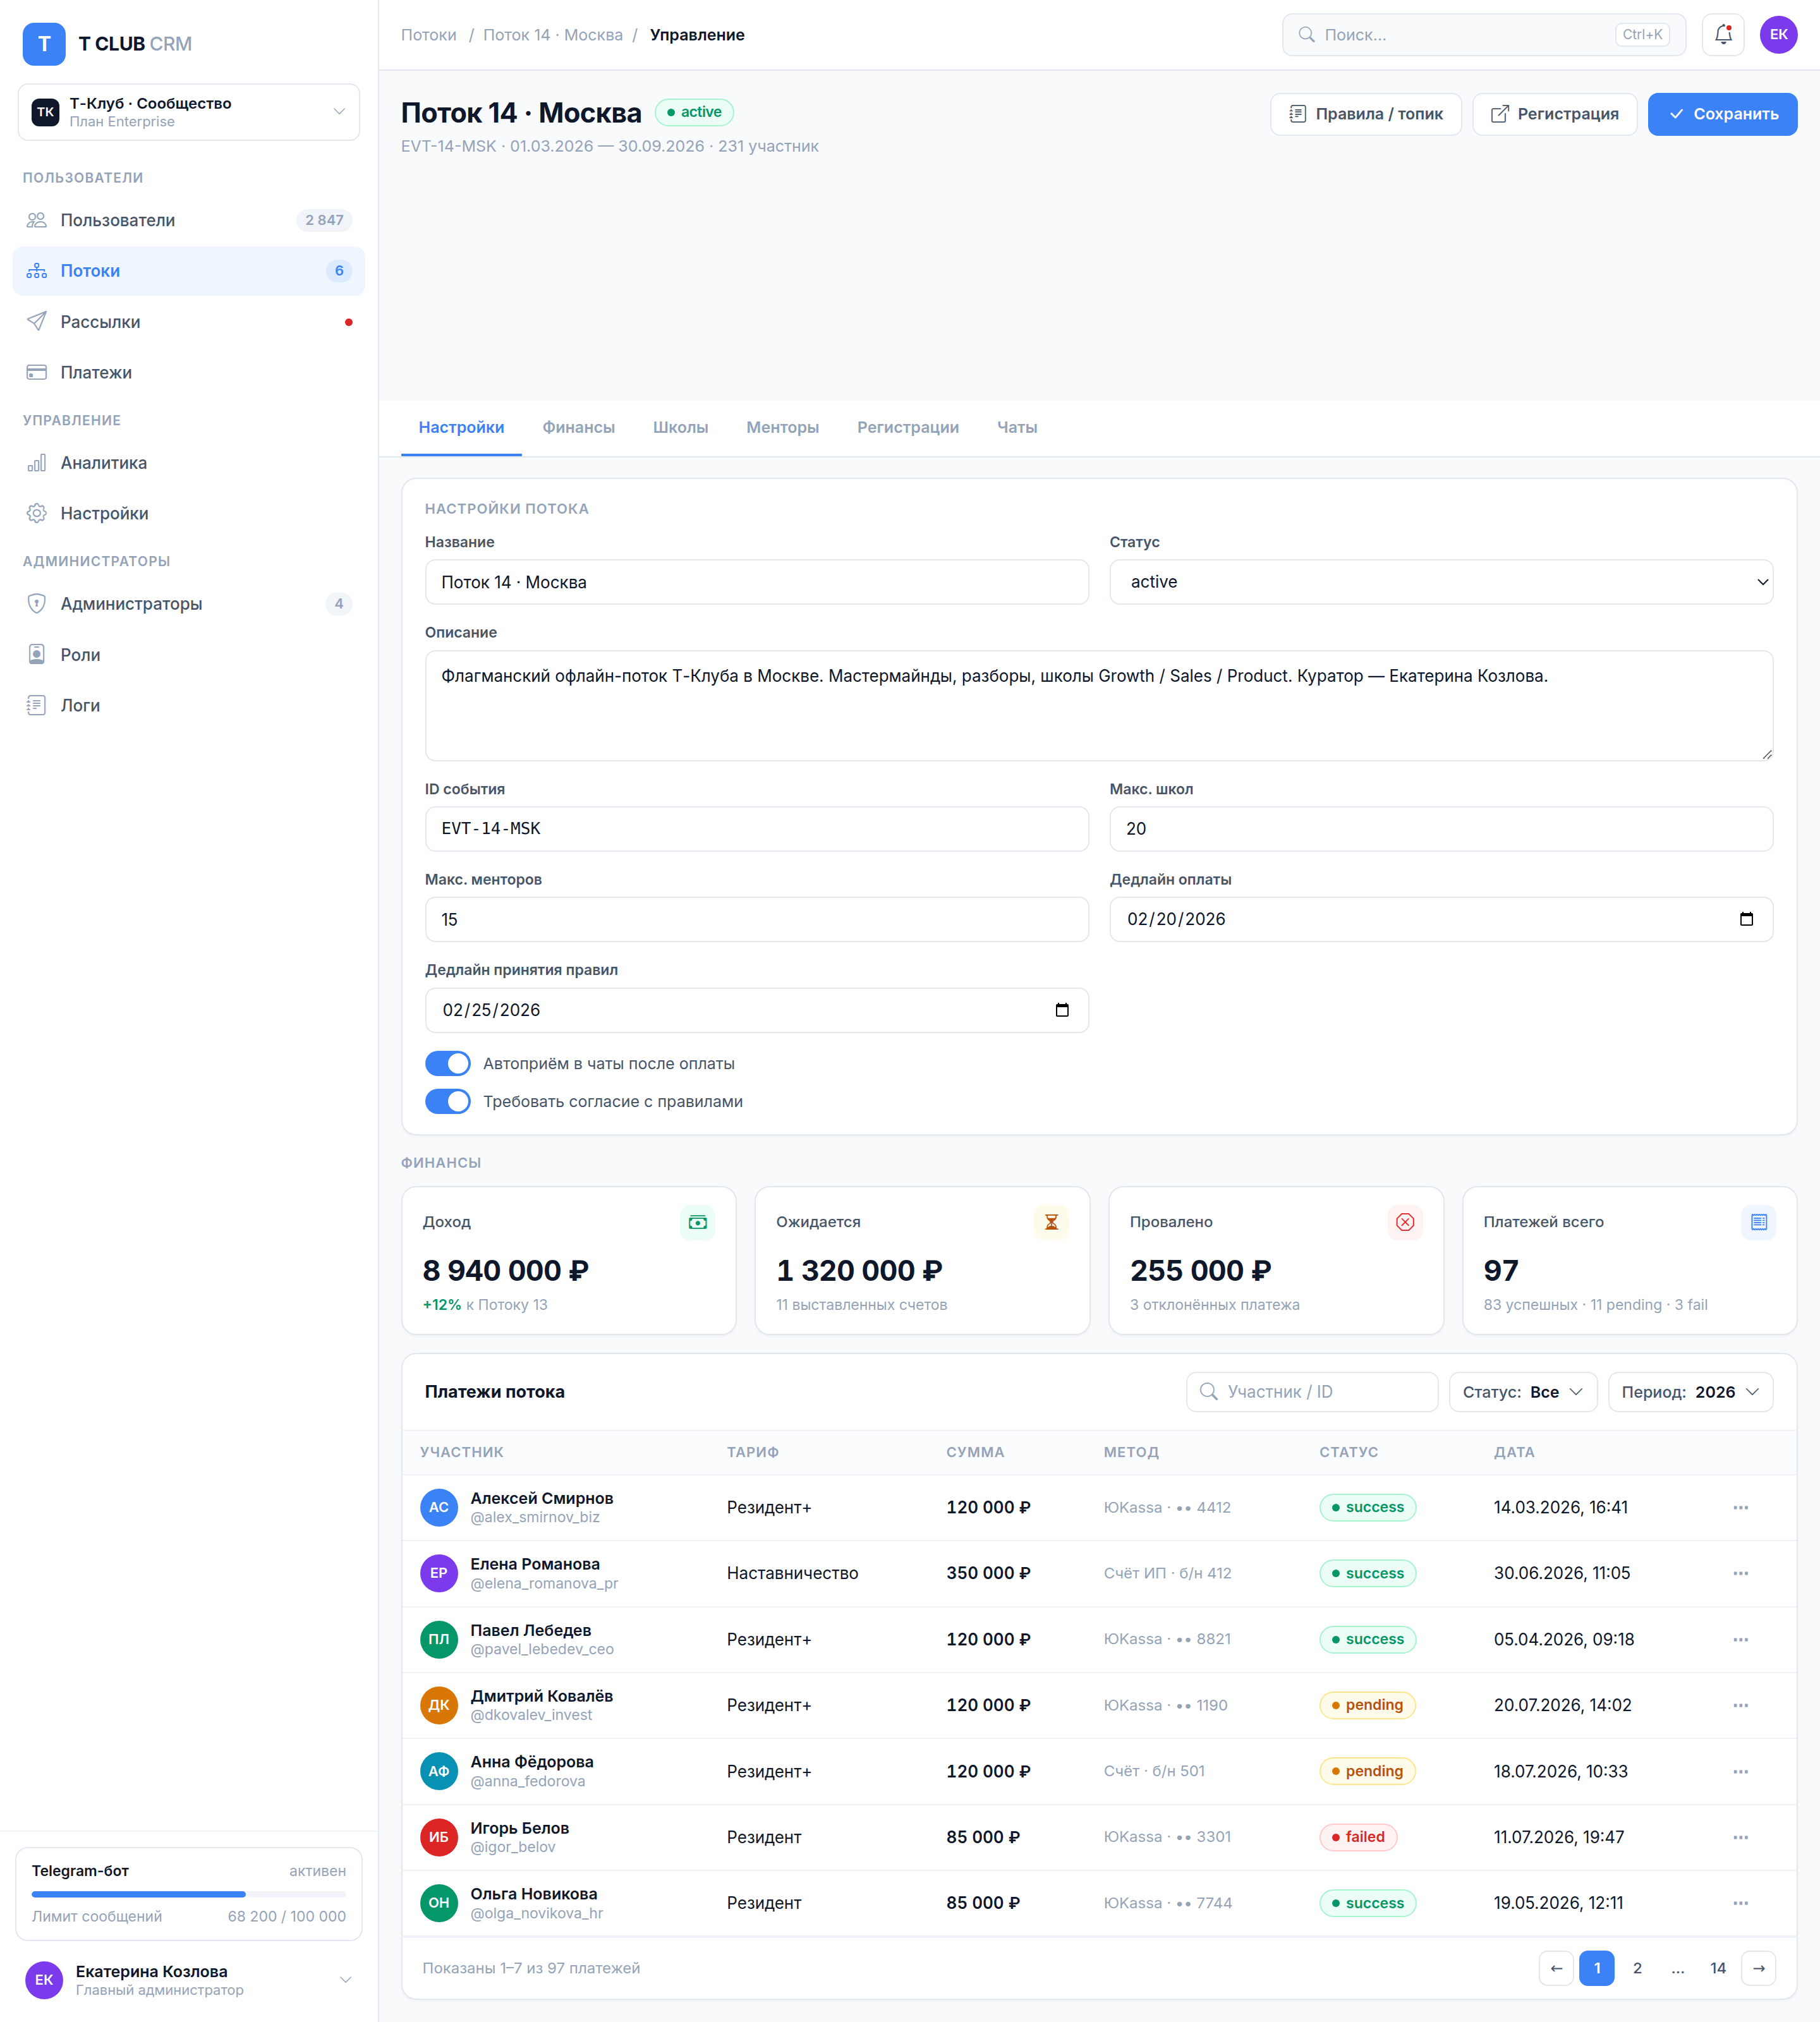Click the Рассылки paper plane icon
The image size is (1820, 2022).
(x=37, y=322)
